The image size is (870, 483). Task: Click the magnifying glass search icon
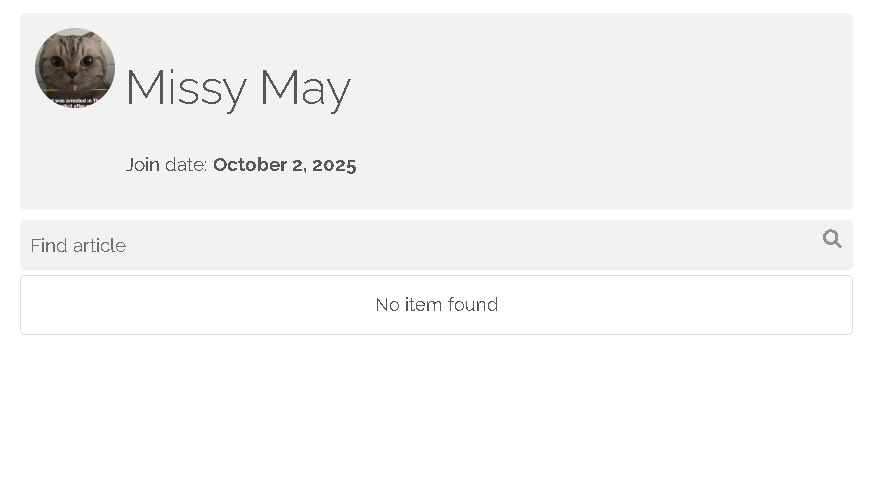click(x=831, y=239)
